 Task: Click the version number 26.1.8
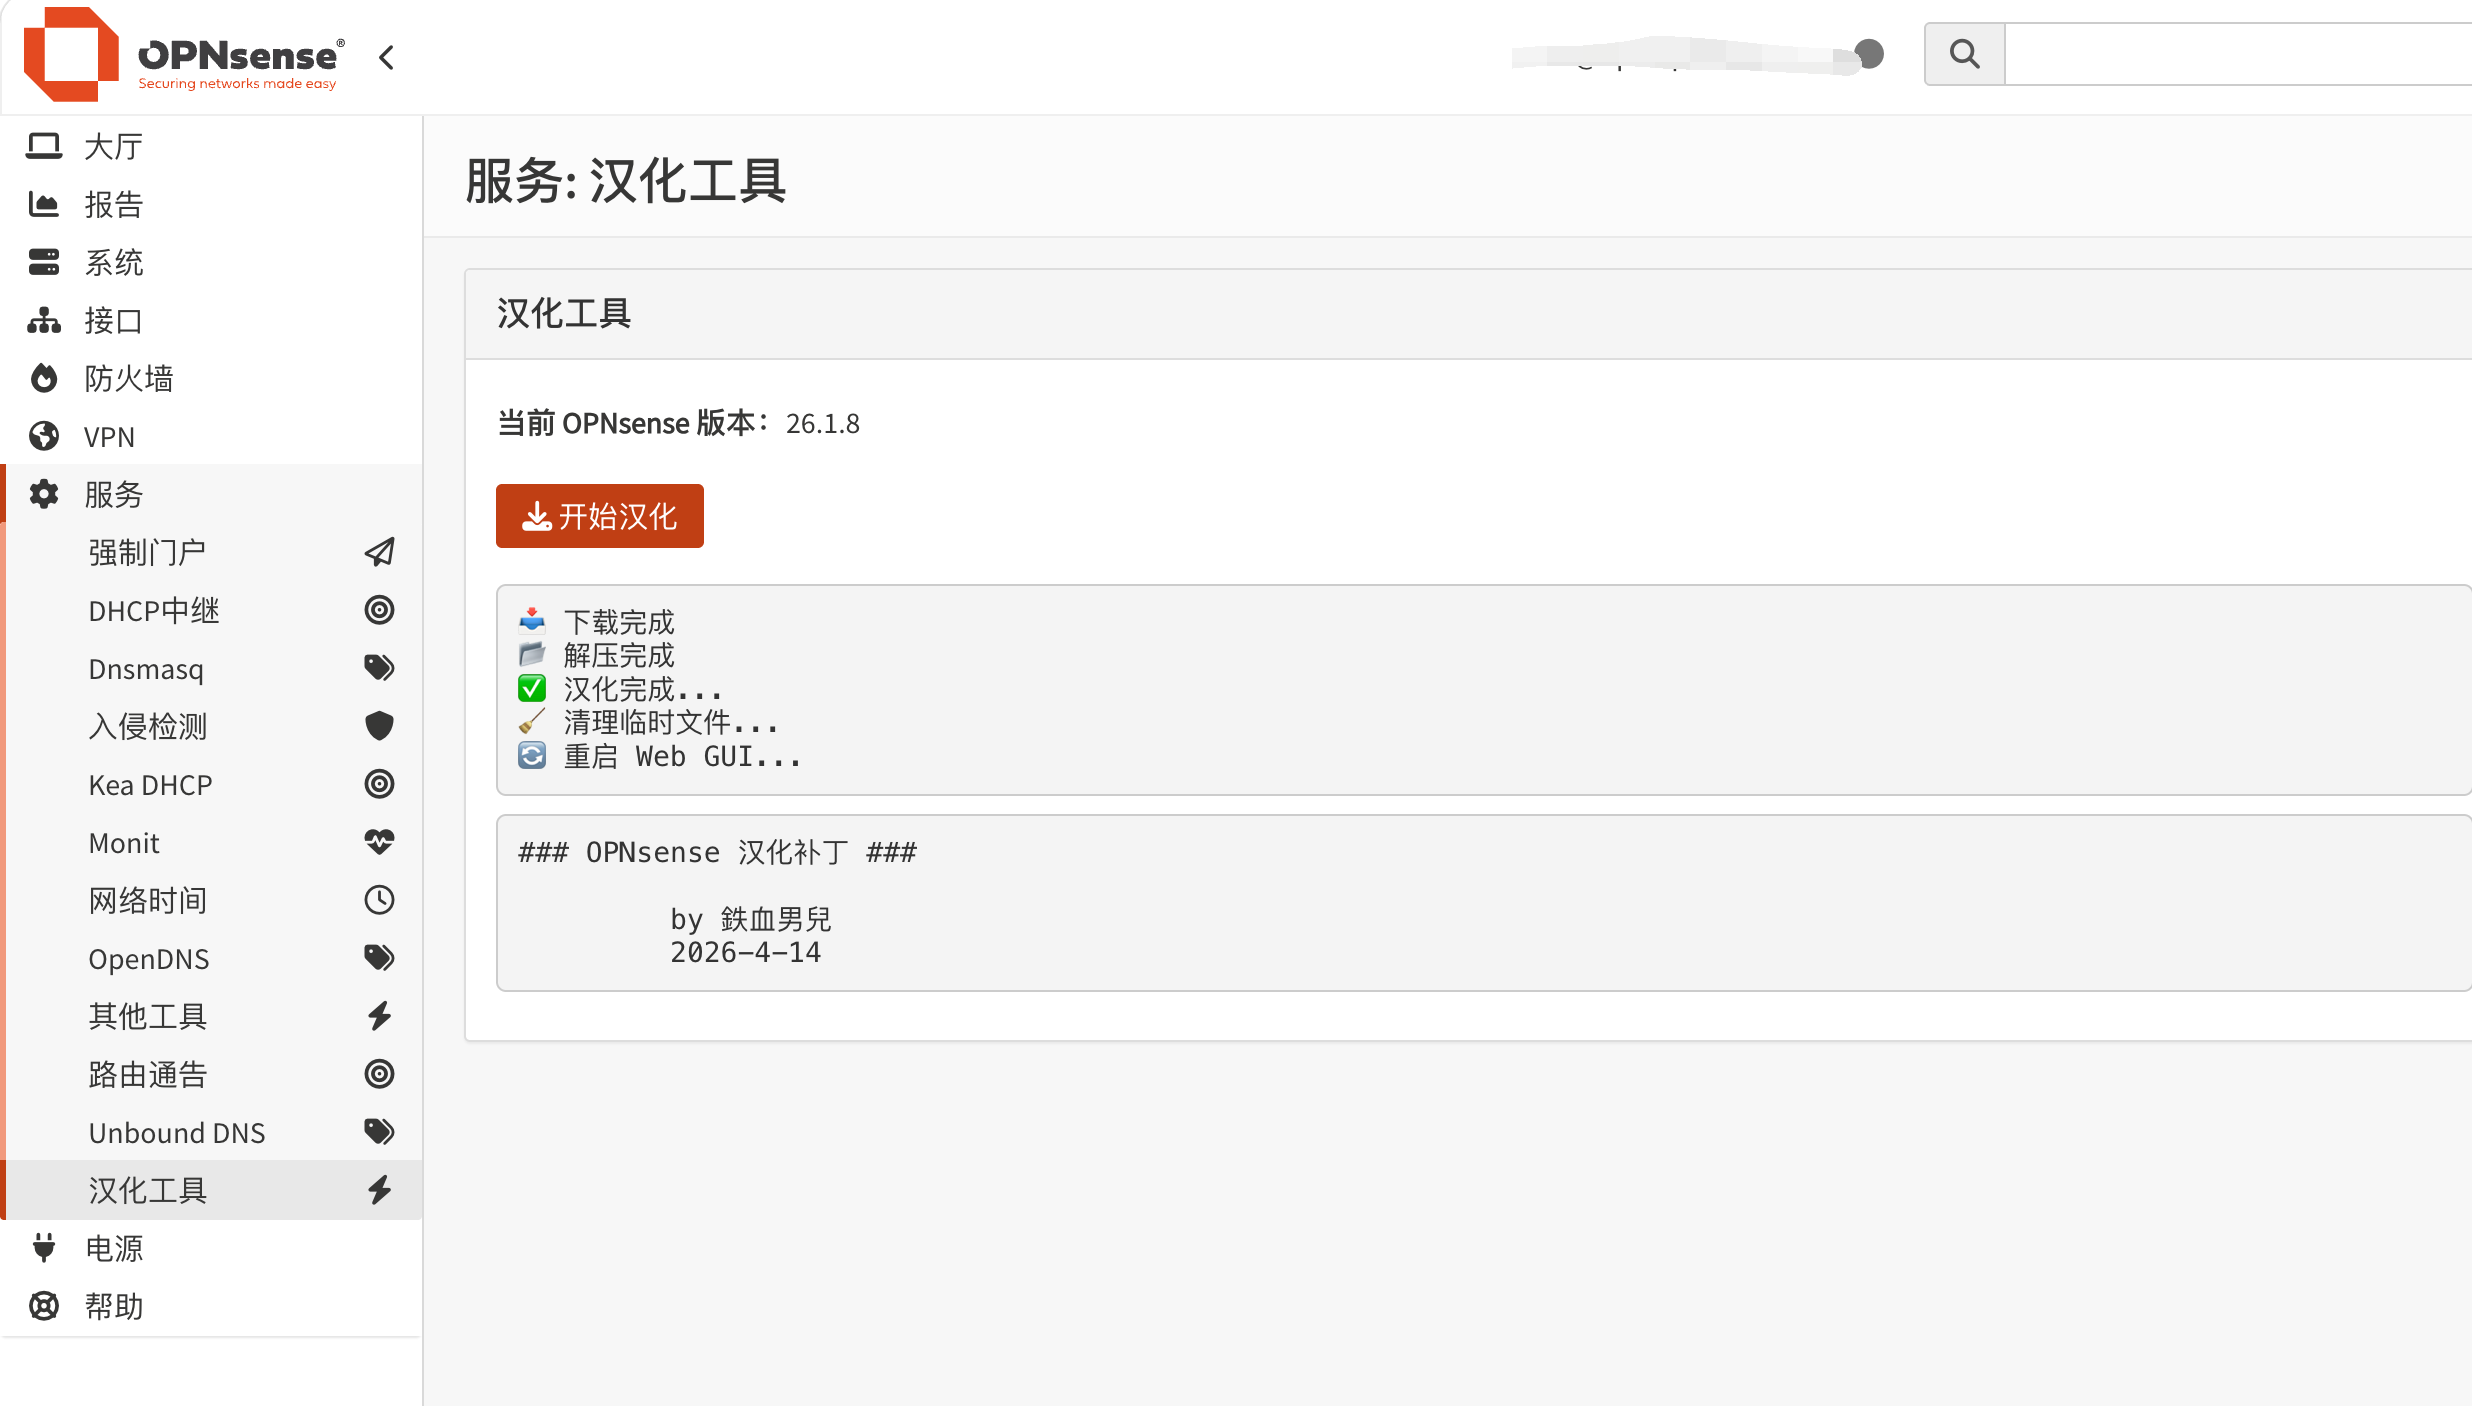pos(823,424)
